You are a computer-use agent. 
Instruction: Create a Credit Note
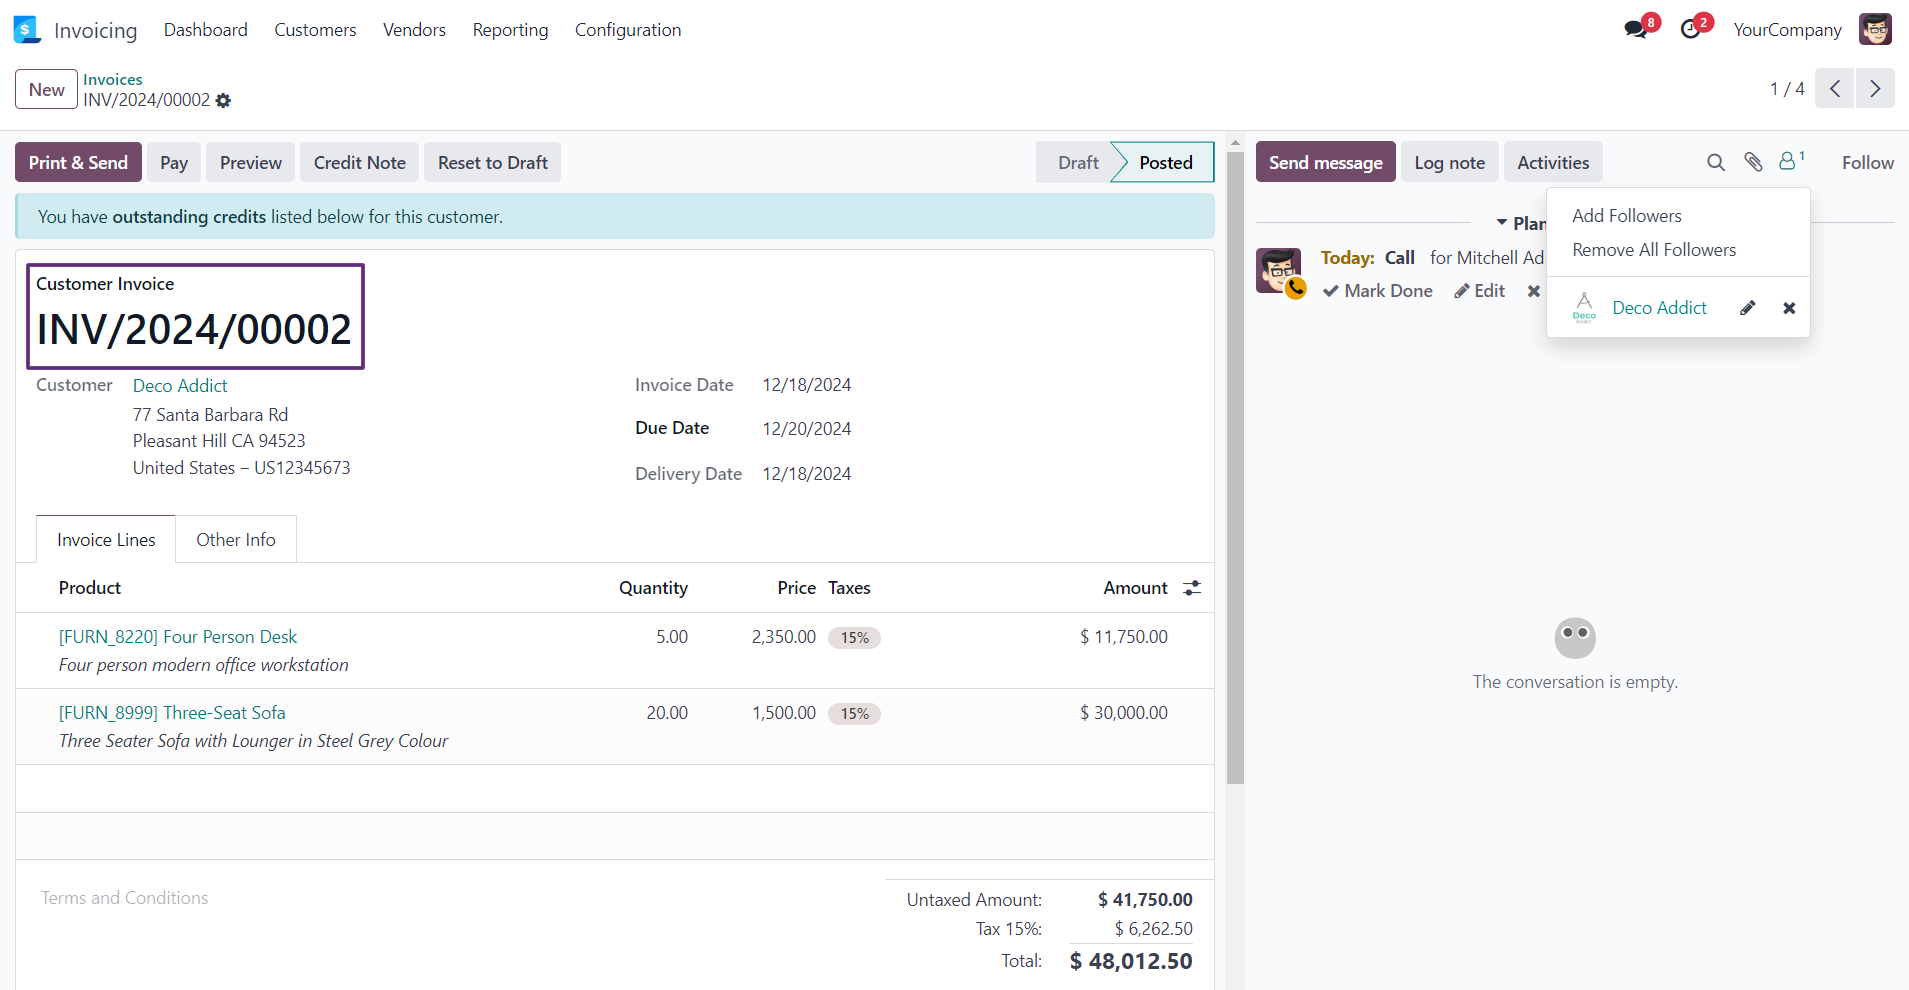(359, 162)
